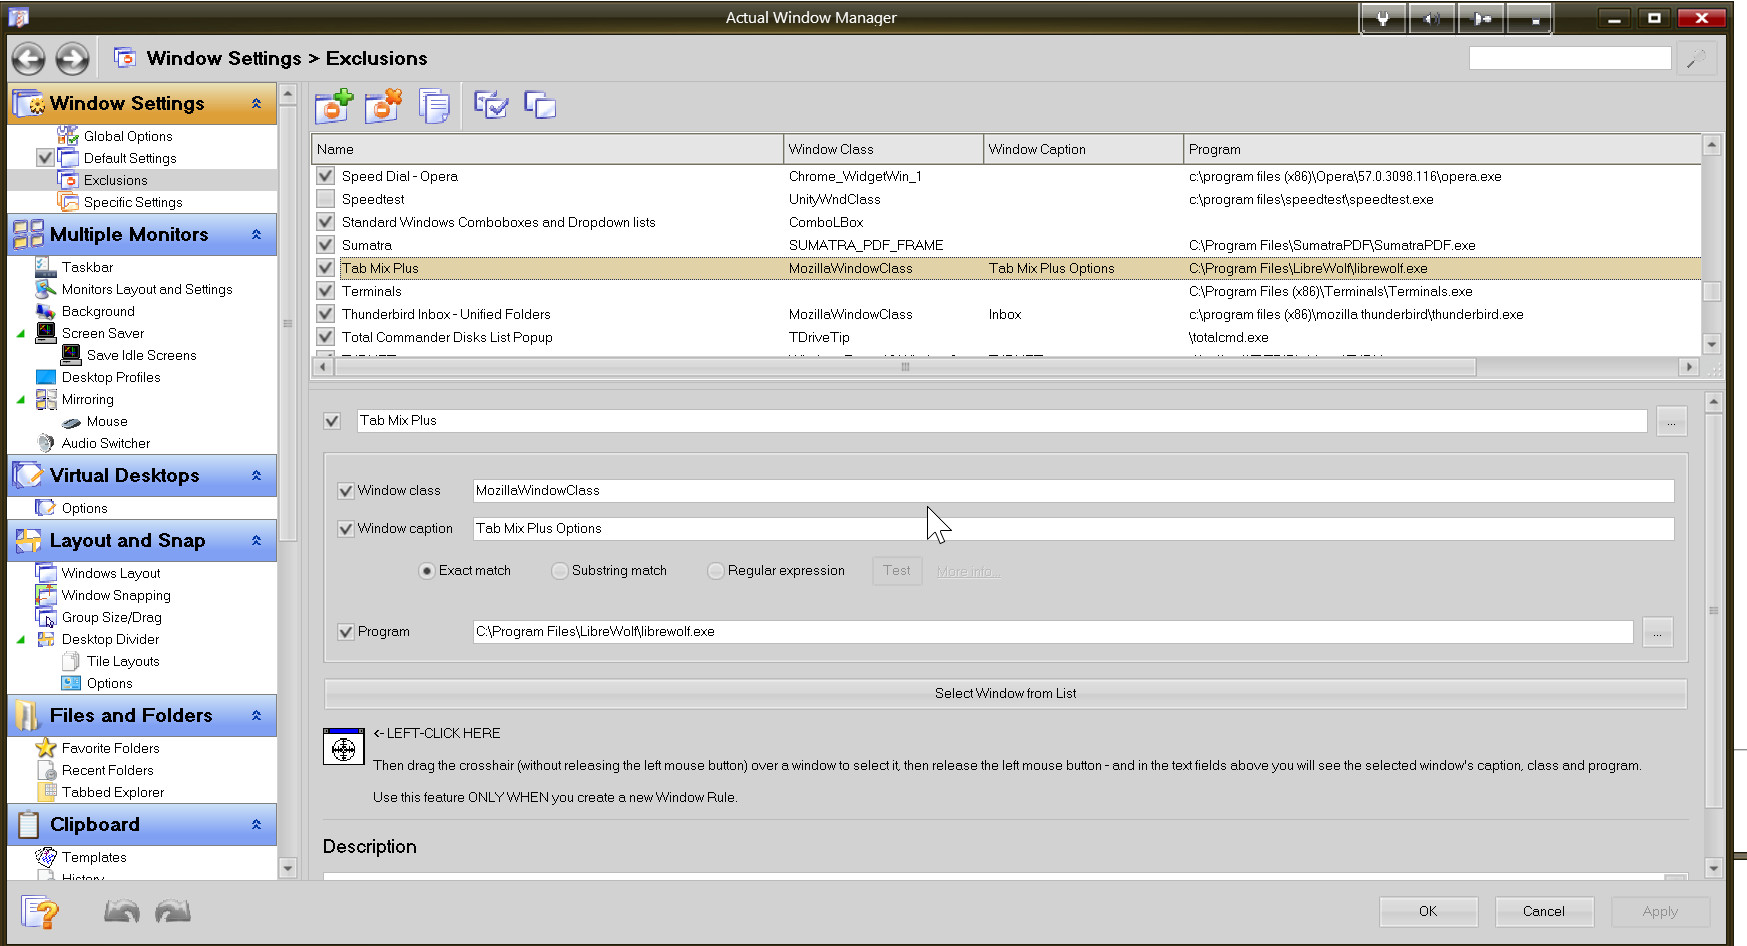Click the minimize-to-tray title bar button

tap(1529, 18)
